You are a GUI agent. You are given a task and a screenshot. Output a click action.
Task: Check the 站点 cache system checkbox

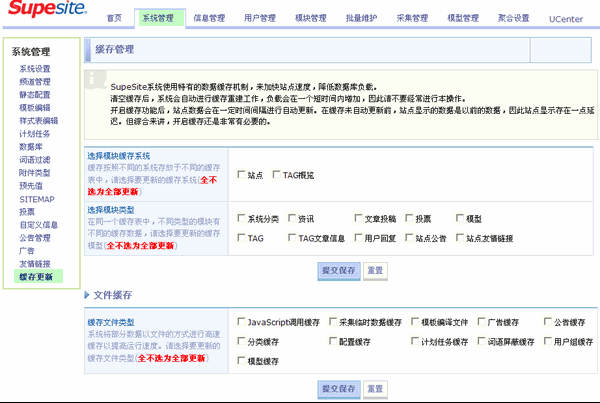tap(241, 175)
